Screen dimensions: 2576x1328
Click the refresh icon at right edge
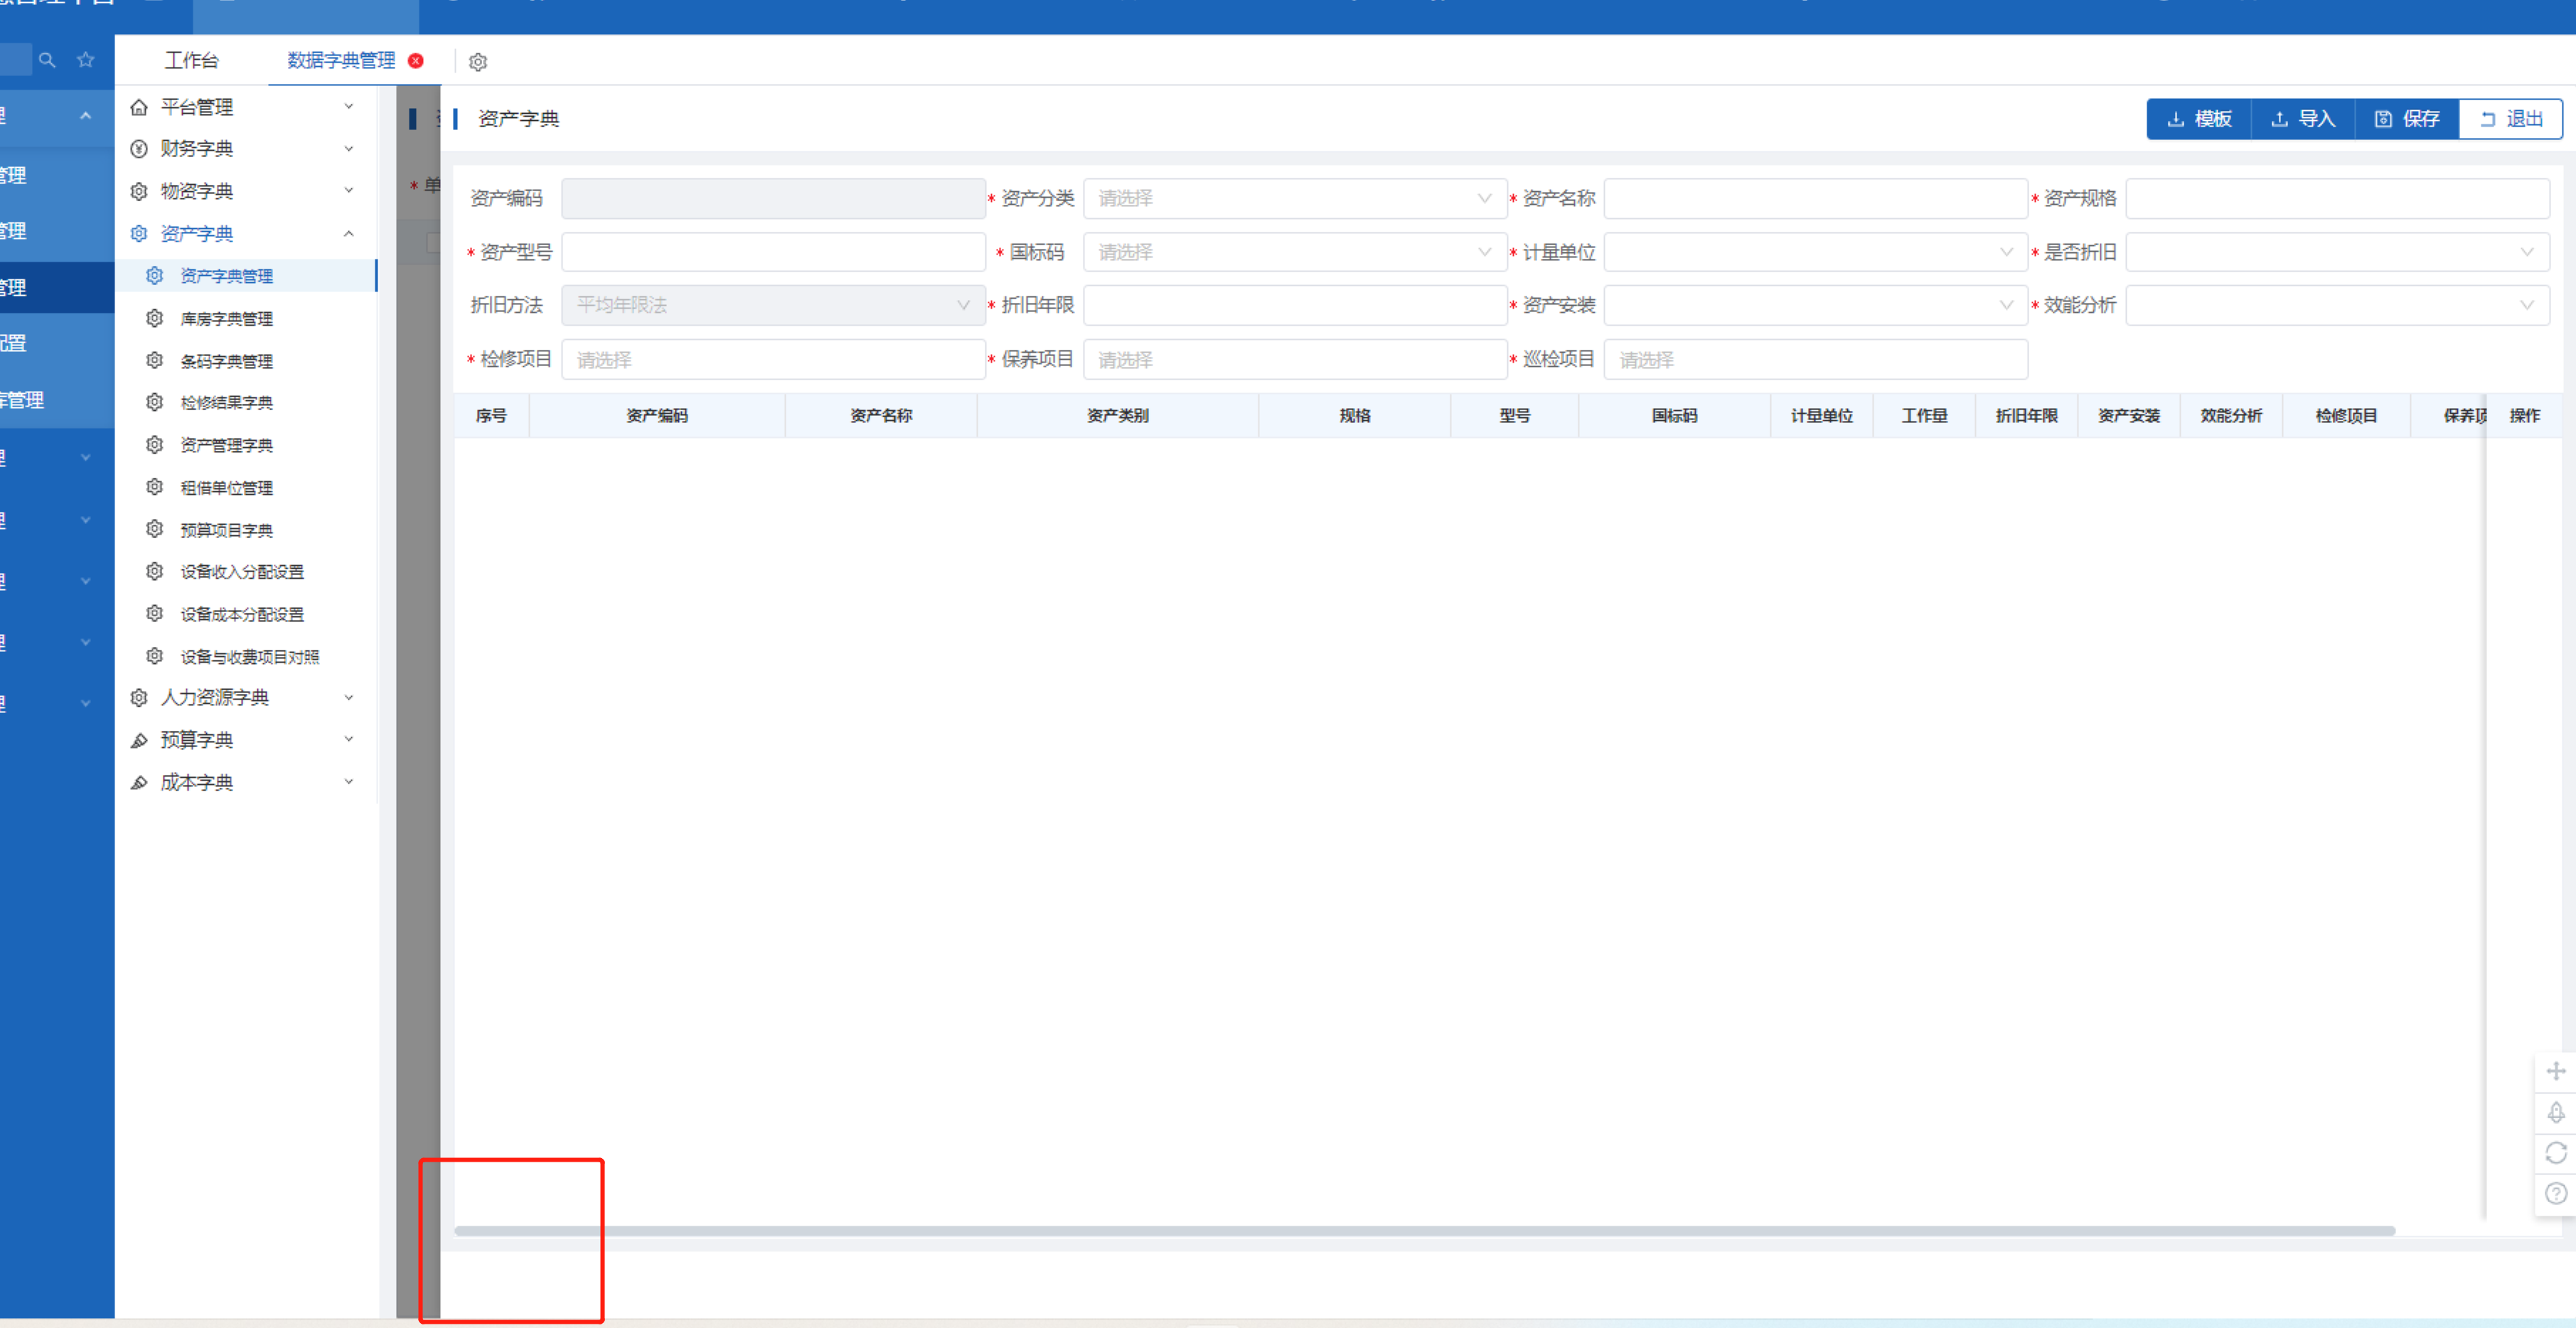(x=2556, y=1153)
